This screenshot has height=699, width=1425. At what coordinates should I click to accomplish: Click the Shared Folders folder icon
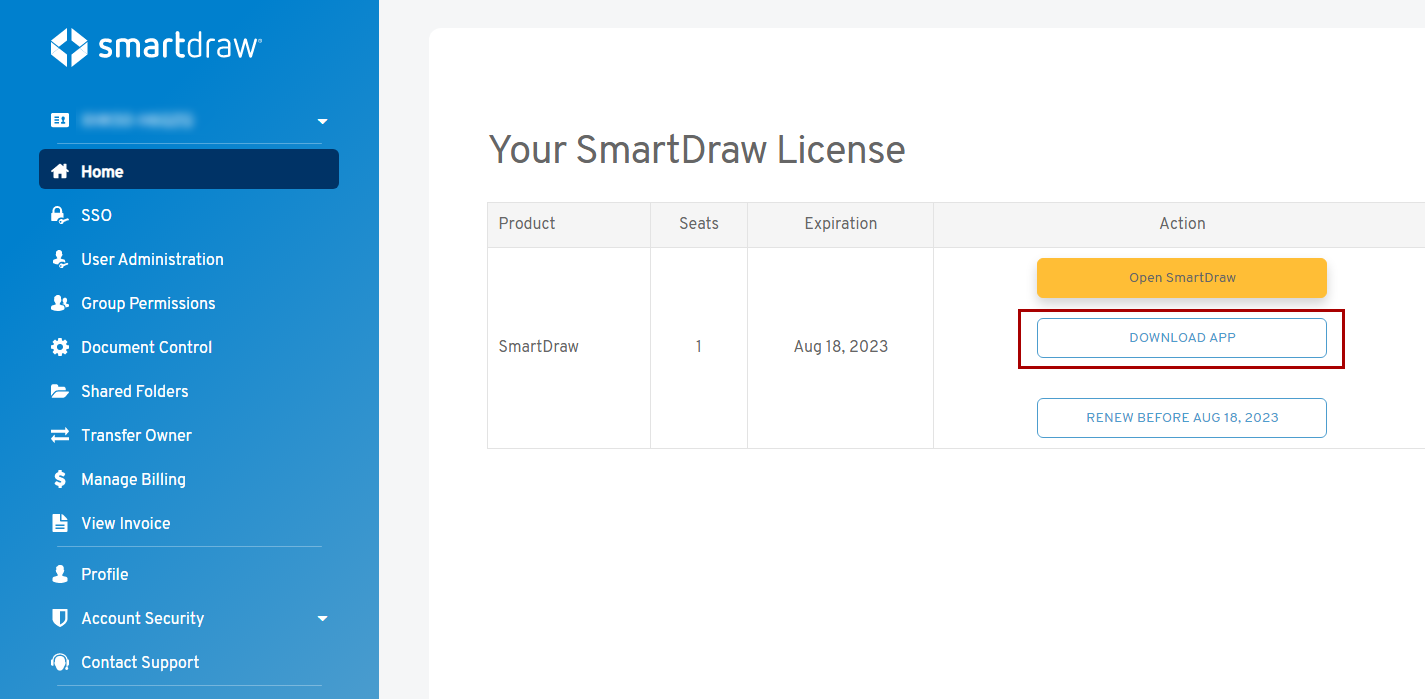click(60, 391)
